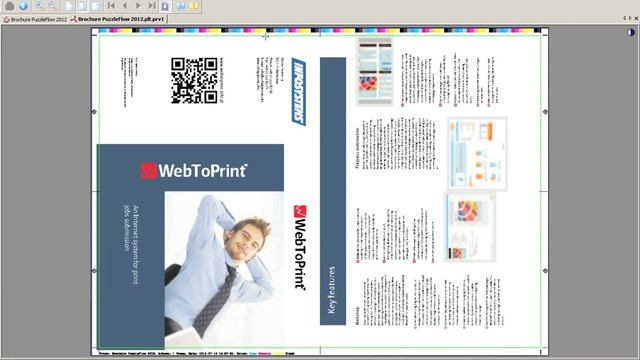
Task: Click the gray hand tool icon in toolbar
Action: click(x=9, y=6)
